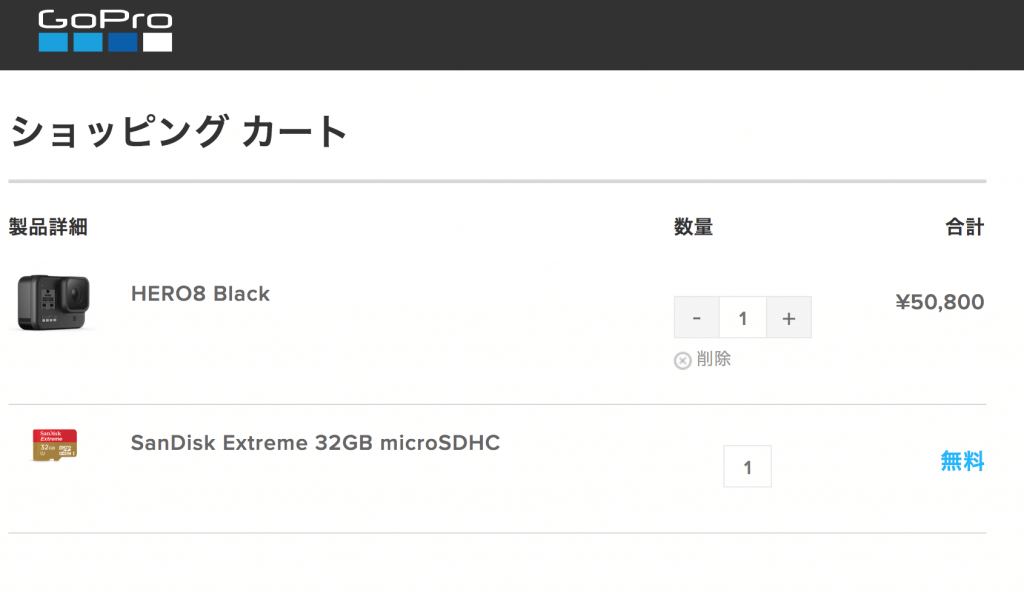The width and height of the screenshot is (1024, 593).
Task: Click the 製品詳細 column header
Action: click(48, 227)
